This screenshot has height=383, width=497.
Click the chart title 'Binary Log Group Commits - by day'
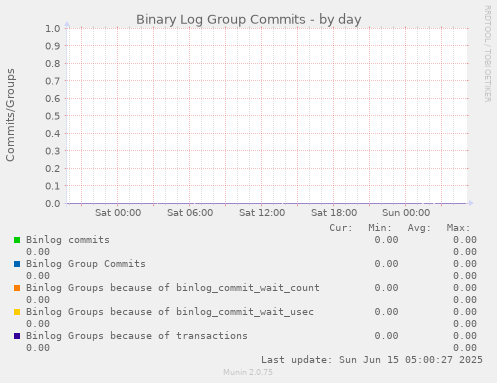(x=249, y=20)
